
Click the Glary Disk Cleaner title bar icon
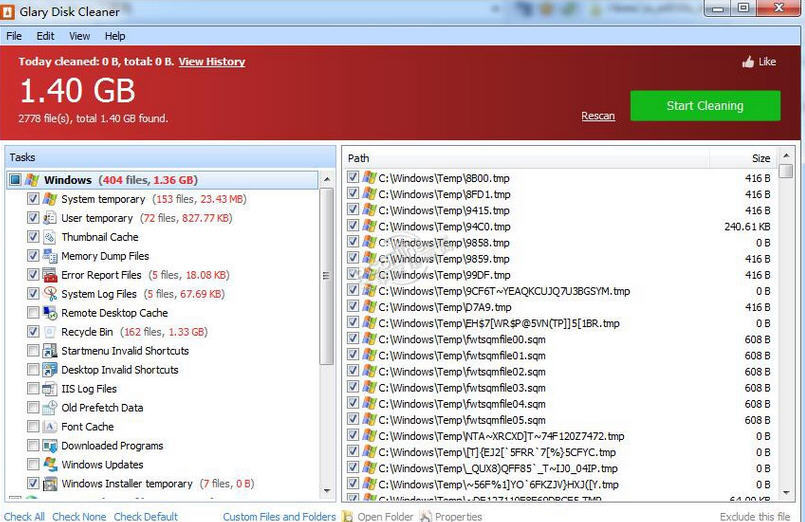click(x=7, y=11)
